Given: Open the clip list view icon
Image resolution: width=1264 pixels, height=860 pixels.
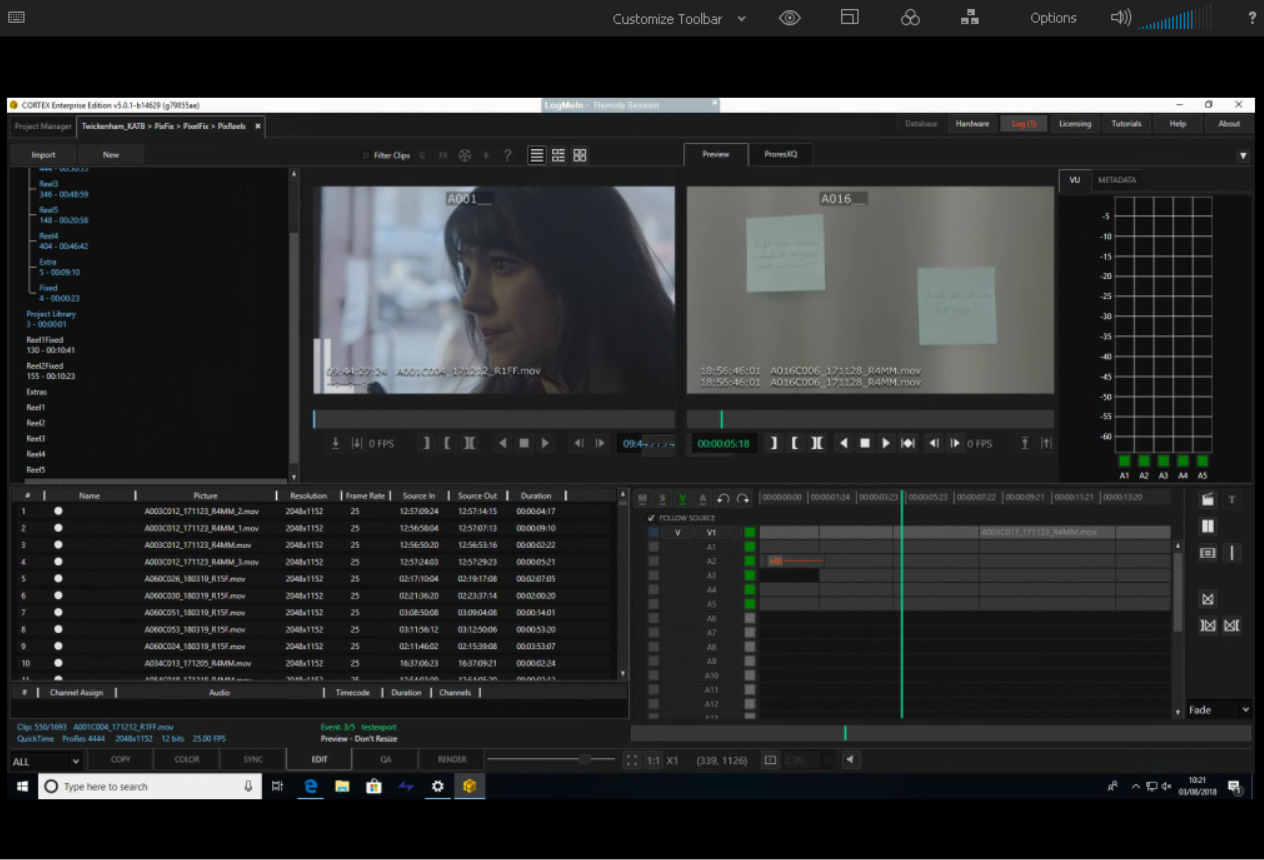Looking at the screenshot, I should (x=537, y=155).
